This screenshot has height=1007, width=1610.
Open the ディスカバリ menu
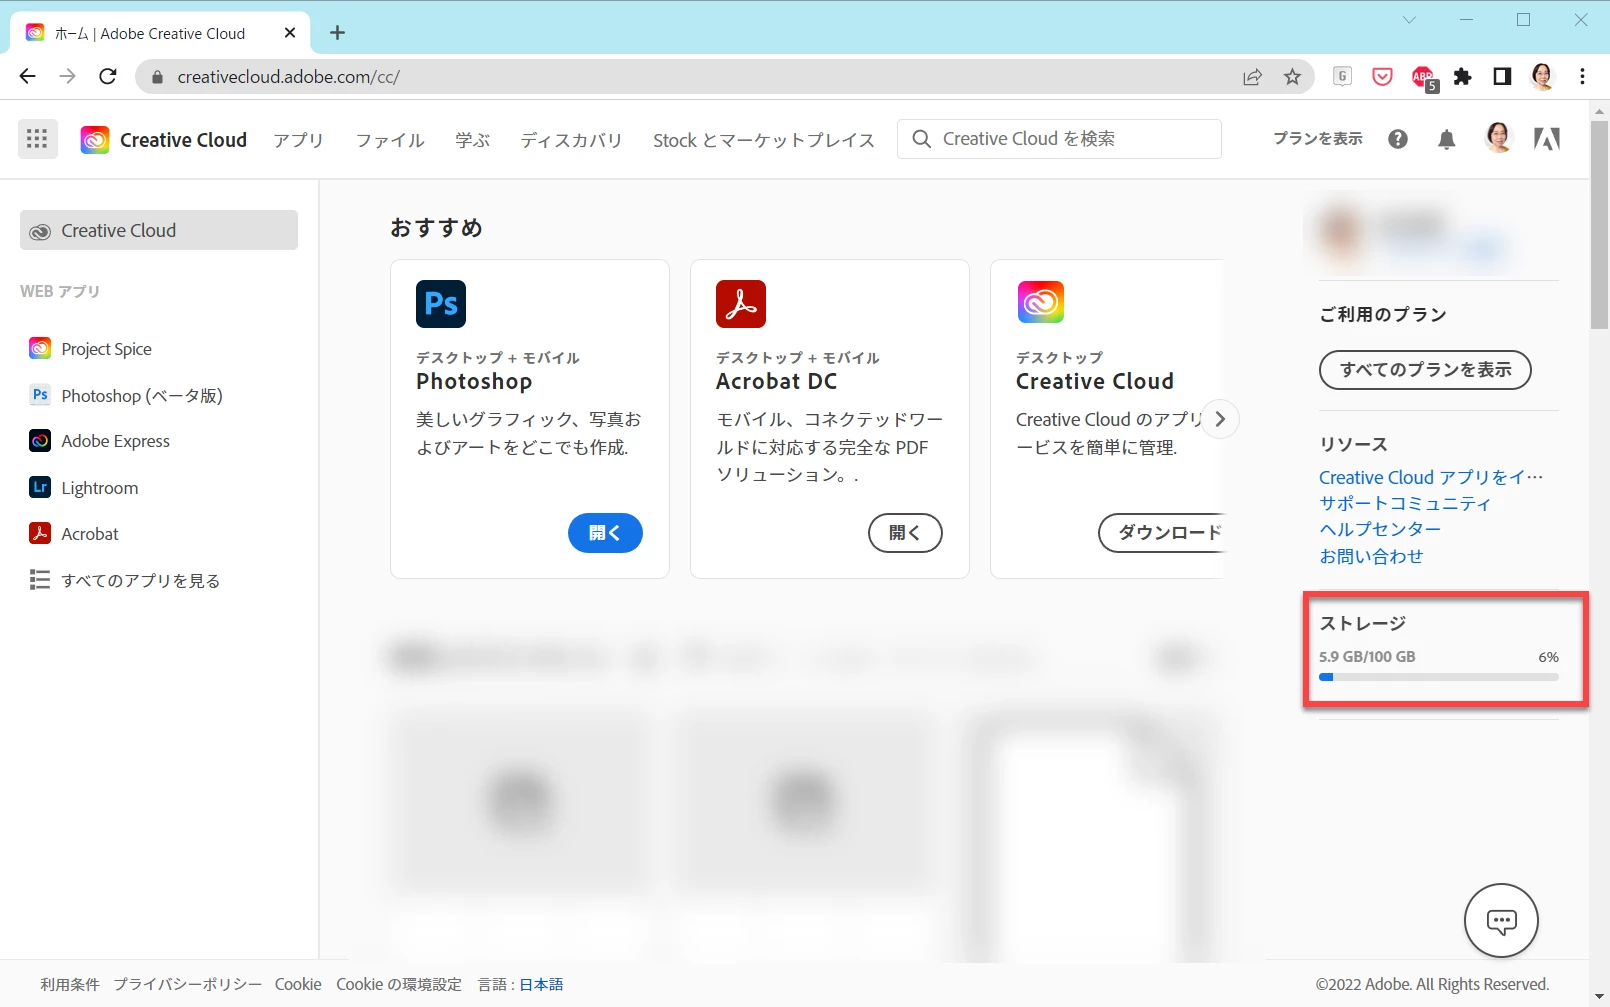571,140
